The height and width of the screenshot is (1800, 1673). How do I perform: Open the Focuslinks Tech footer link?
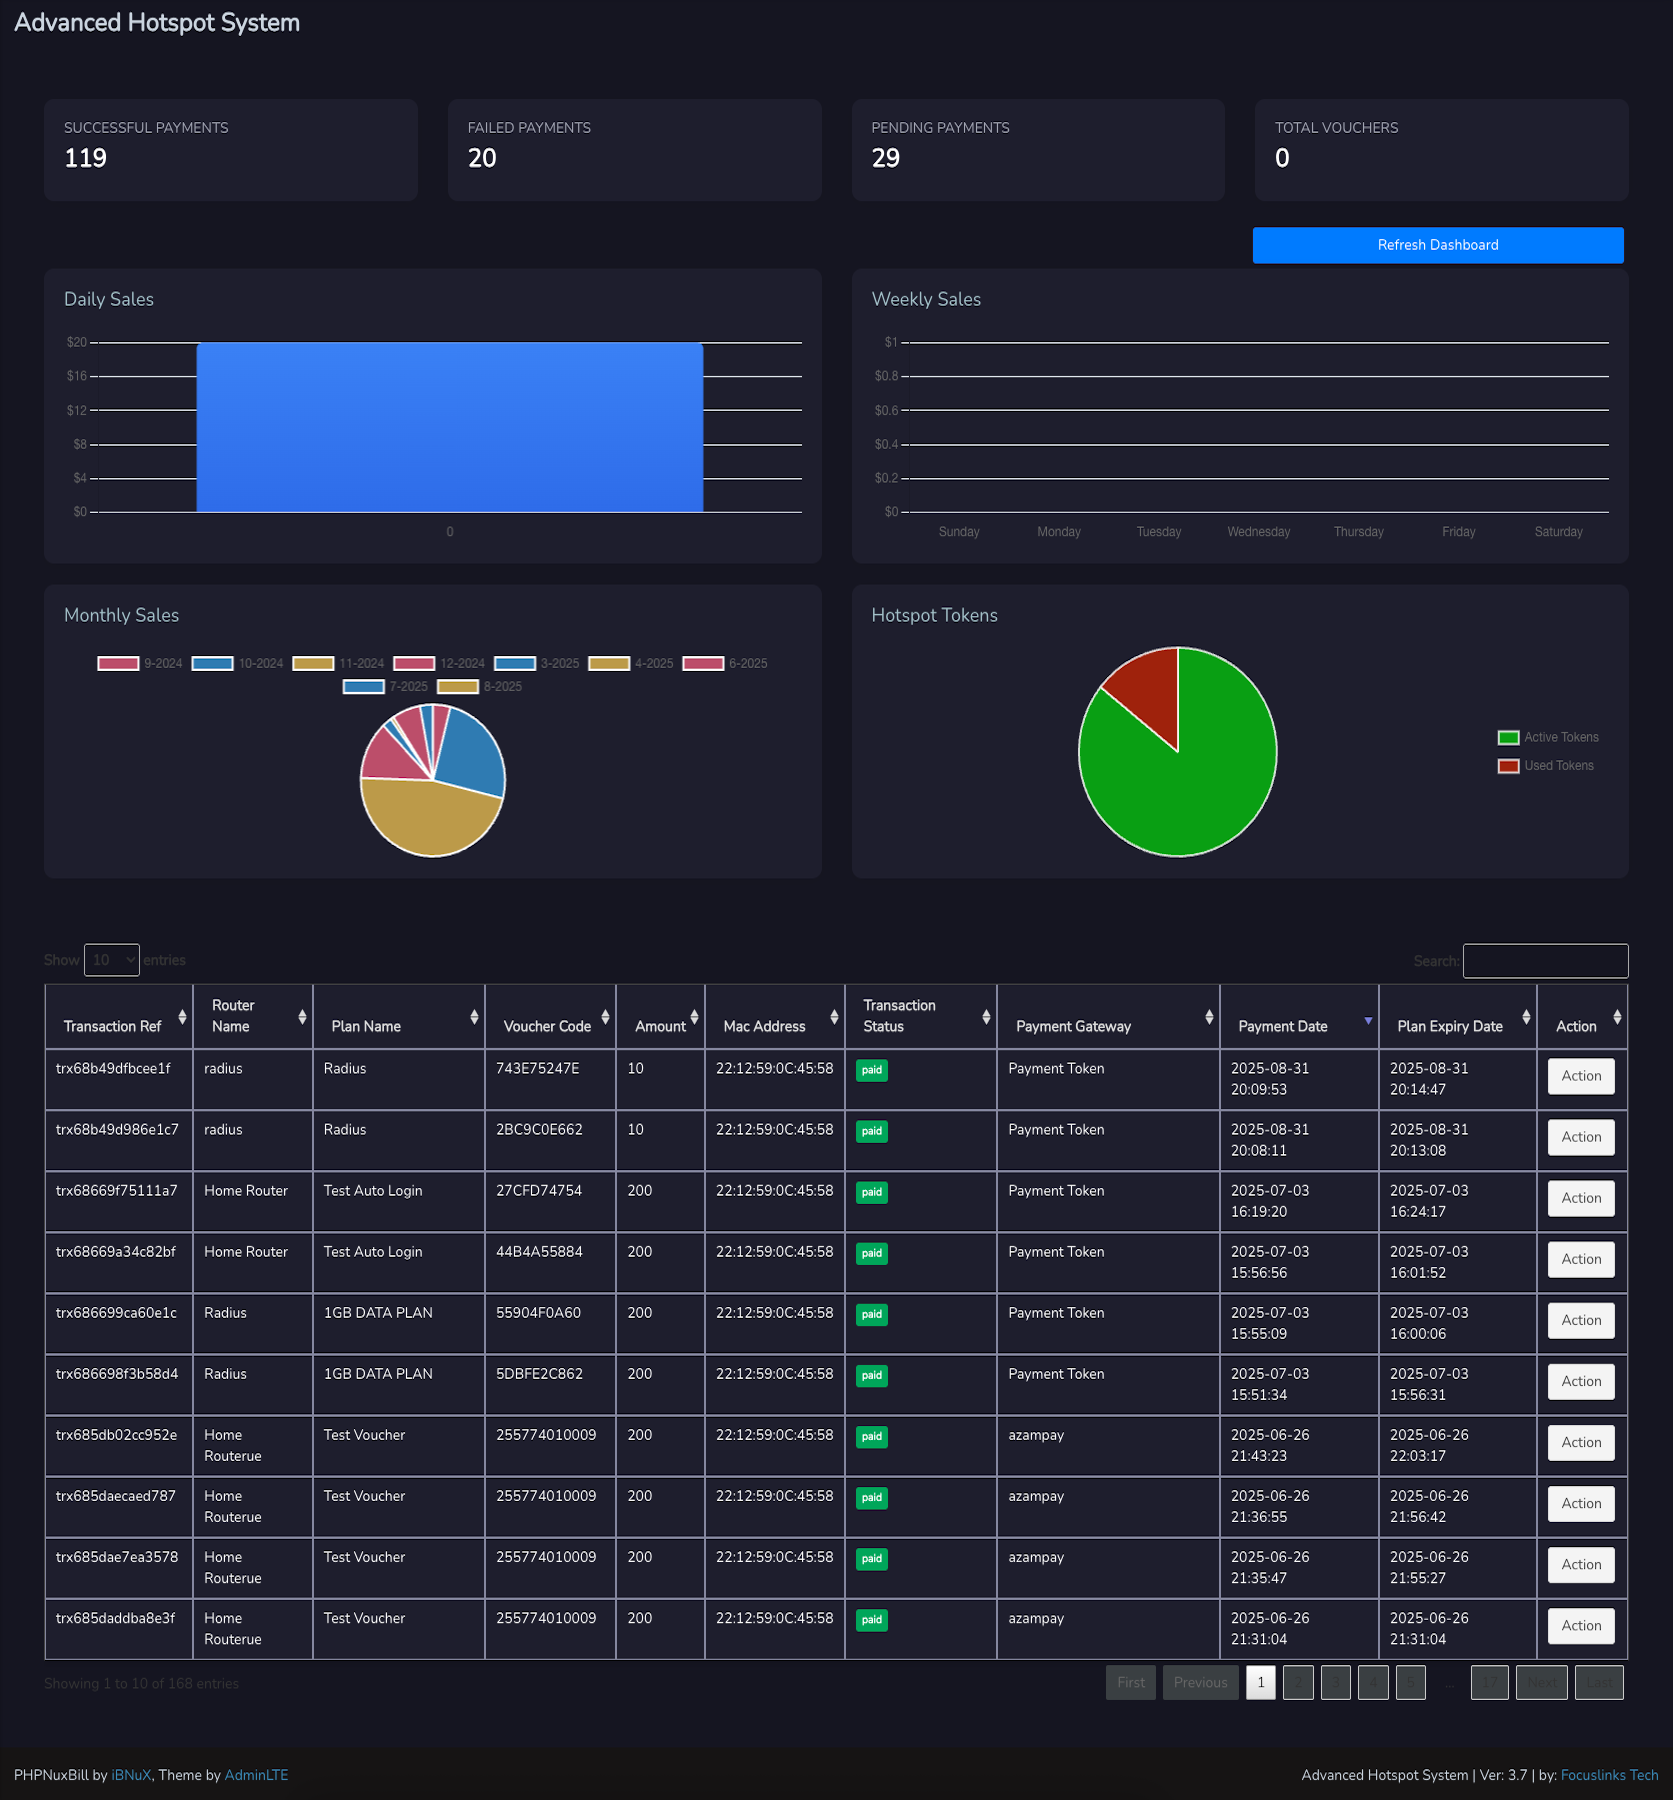(1610, 1775)
